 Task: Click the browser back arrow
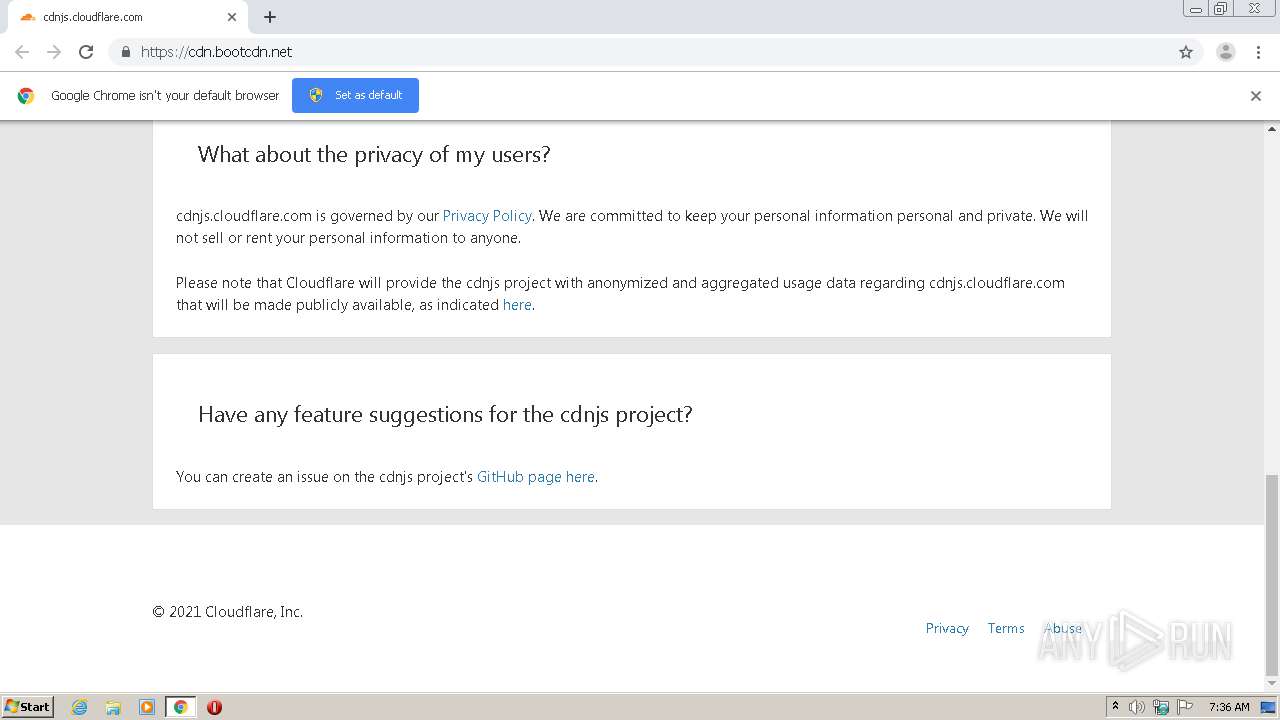(22, 52)
